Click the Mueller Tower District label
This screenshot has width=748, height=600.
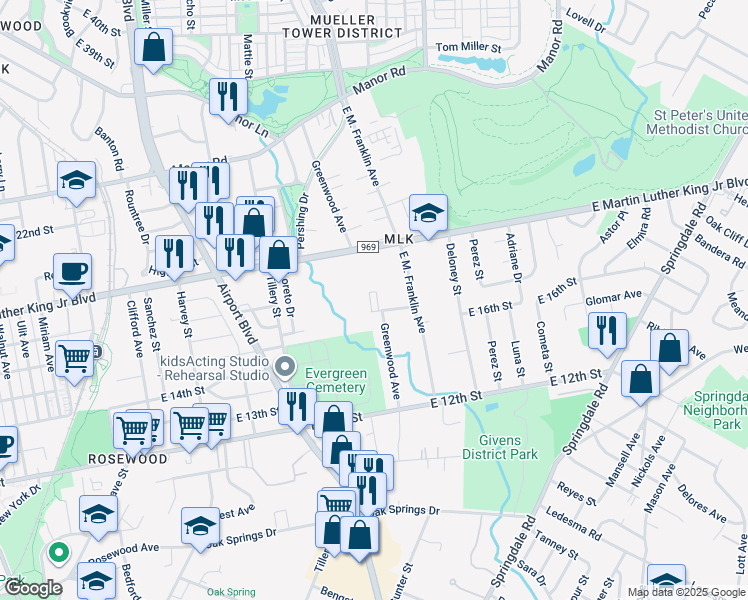[342, 26]
